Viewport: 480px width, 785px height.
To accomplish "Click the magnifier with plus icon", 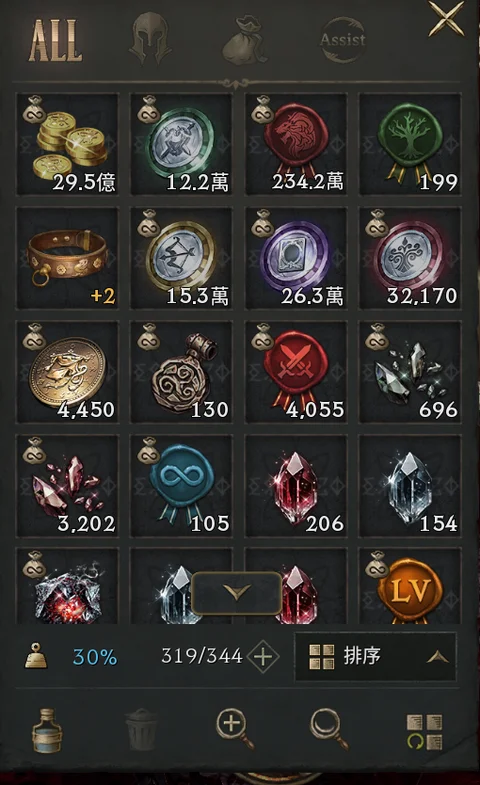I will [235, 730].
